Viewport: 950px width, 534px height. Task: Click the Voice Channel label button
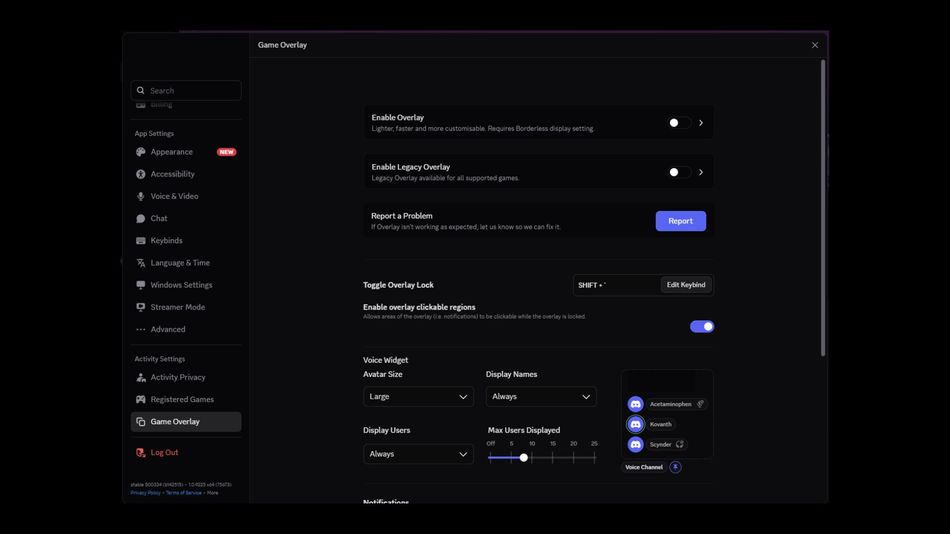tap(643, 467)
